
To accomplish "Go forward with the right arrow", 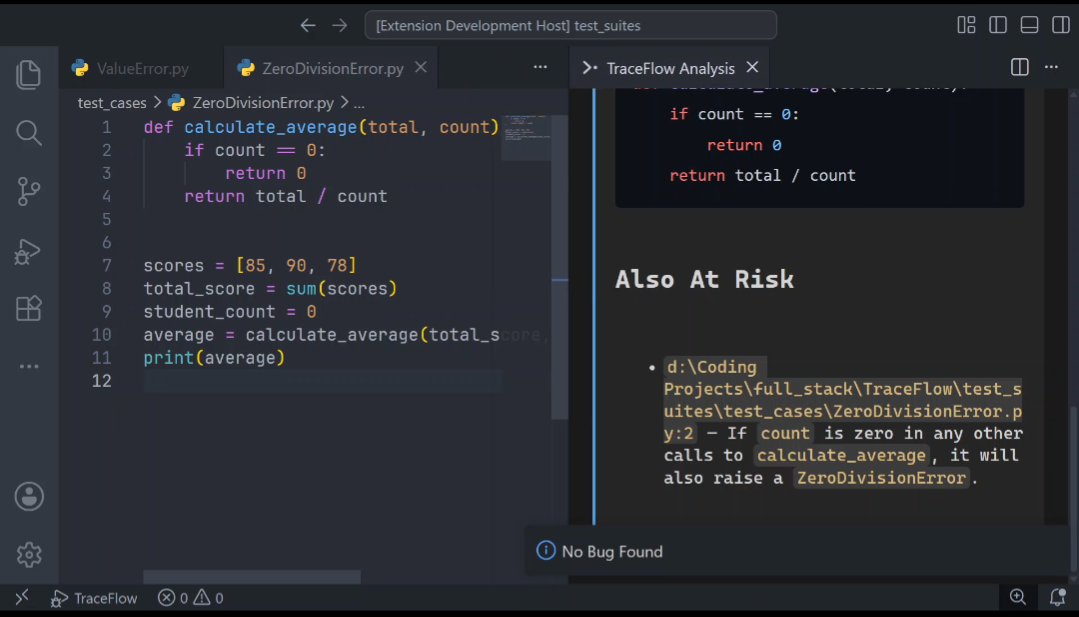I will click(x=340, y=25).
